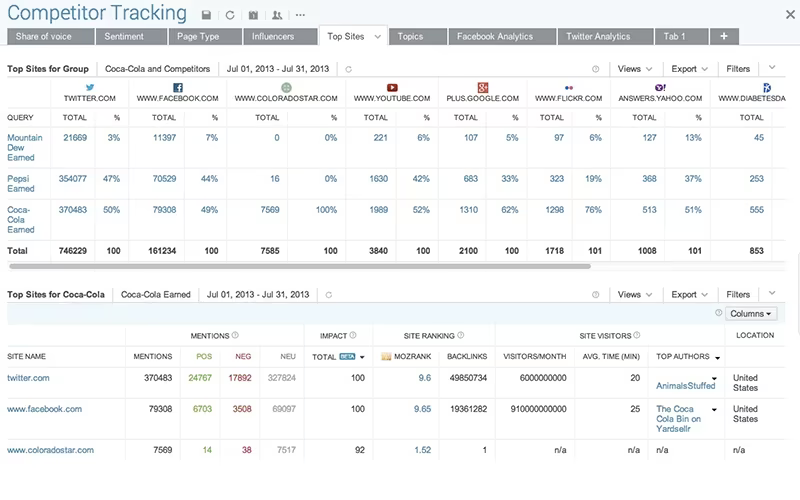Click the AnimalsStuffed author link

[685, 386]
